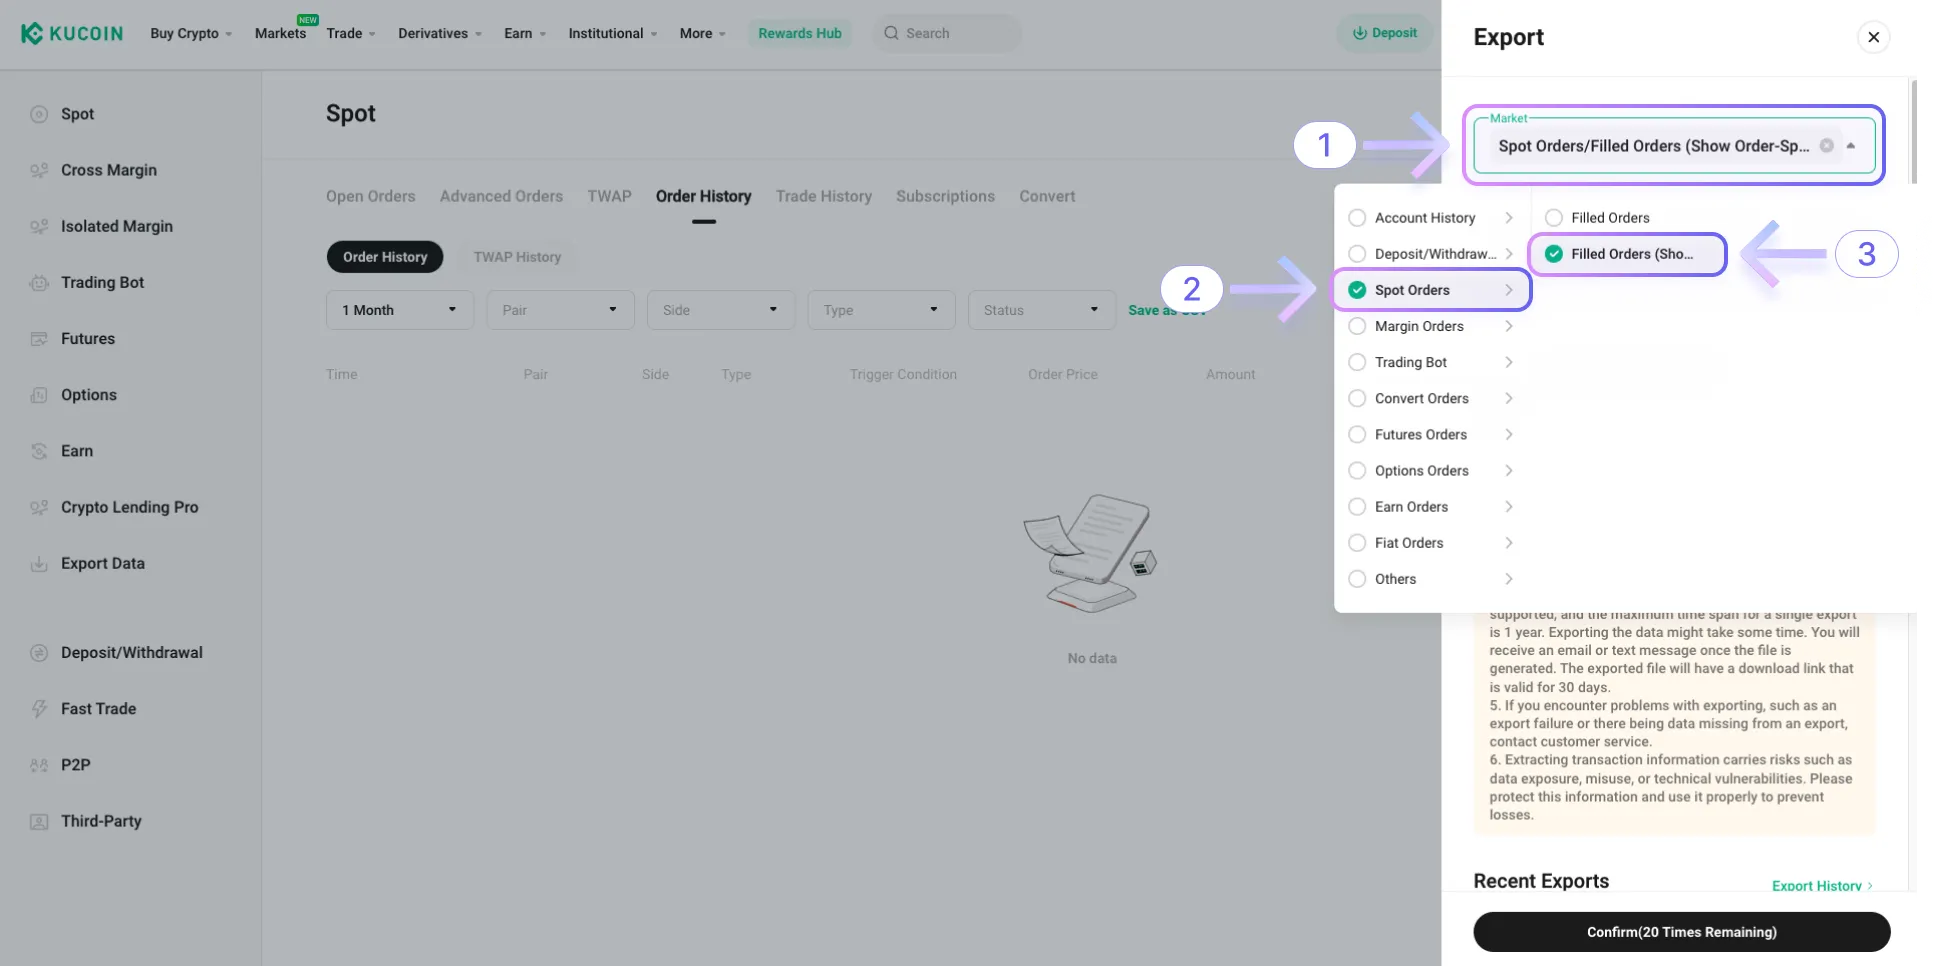Switch to Trade History tab
The width and height of the screenshot is (1933, 966).
[824, 196]
